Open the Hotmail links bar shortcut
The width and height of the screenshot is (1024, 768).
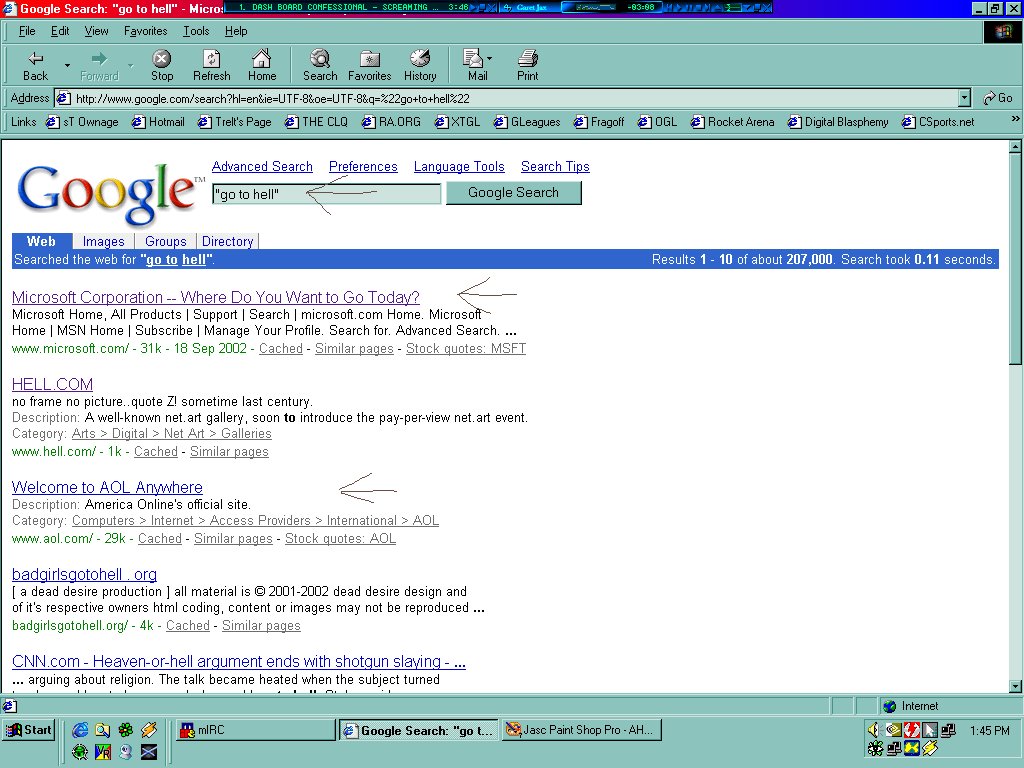tap(158, 121)
